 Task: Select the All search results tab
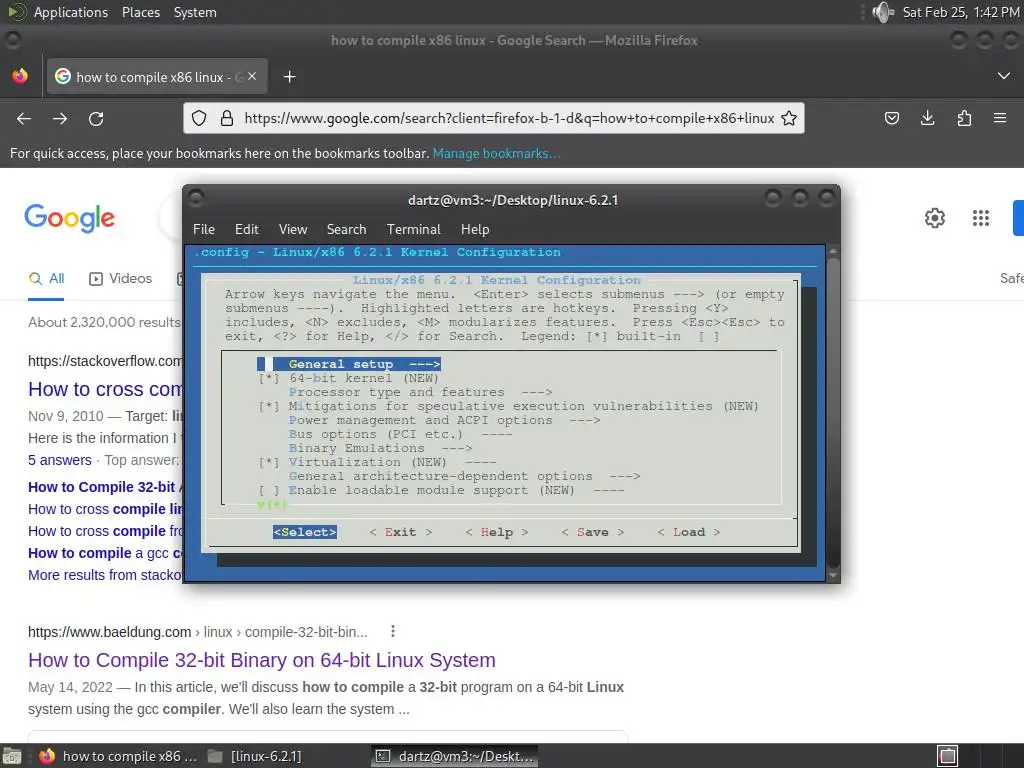tap(46, 279)
